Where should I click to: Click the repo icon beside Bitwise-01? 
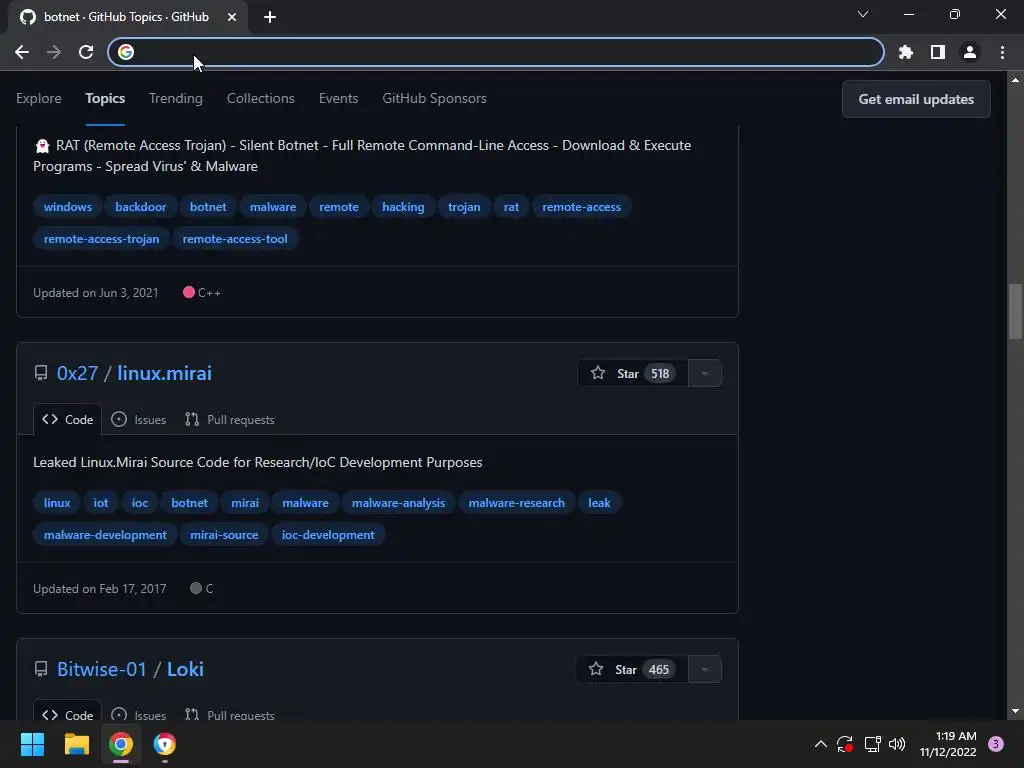[40, 669]
